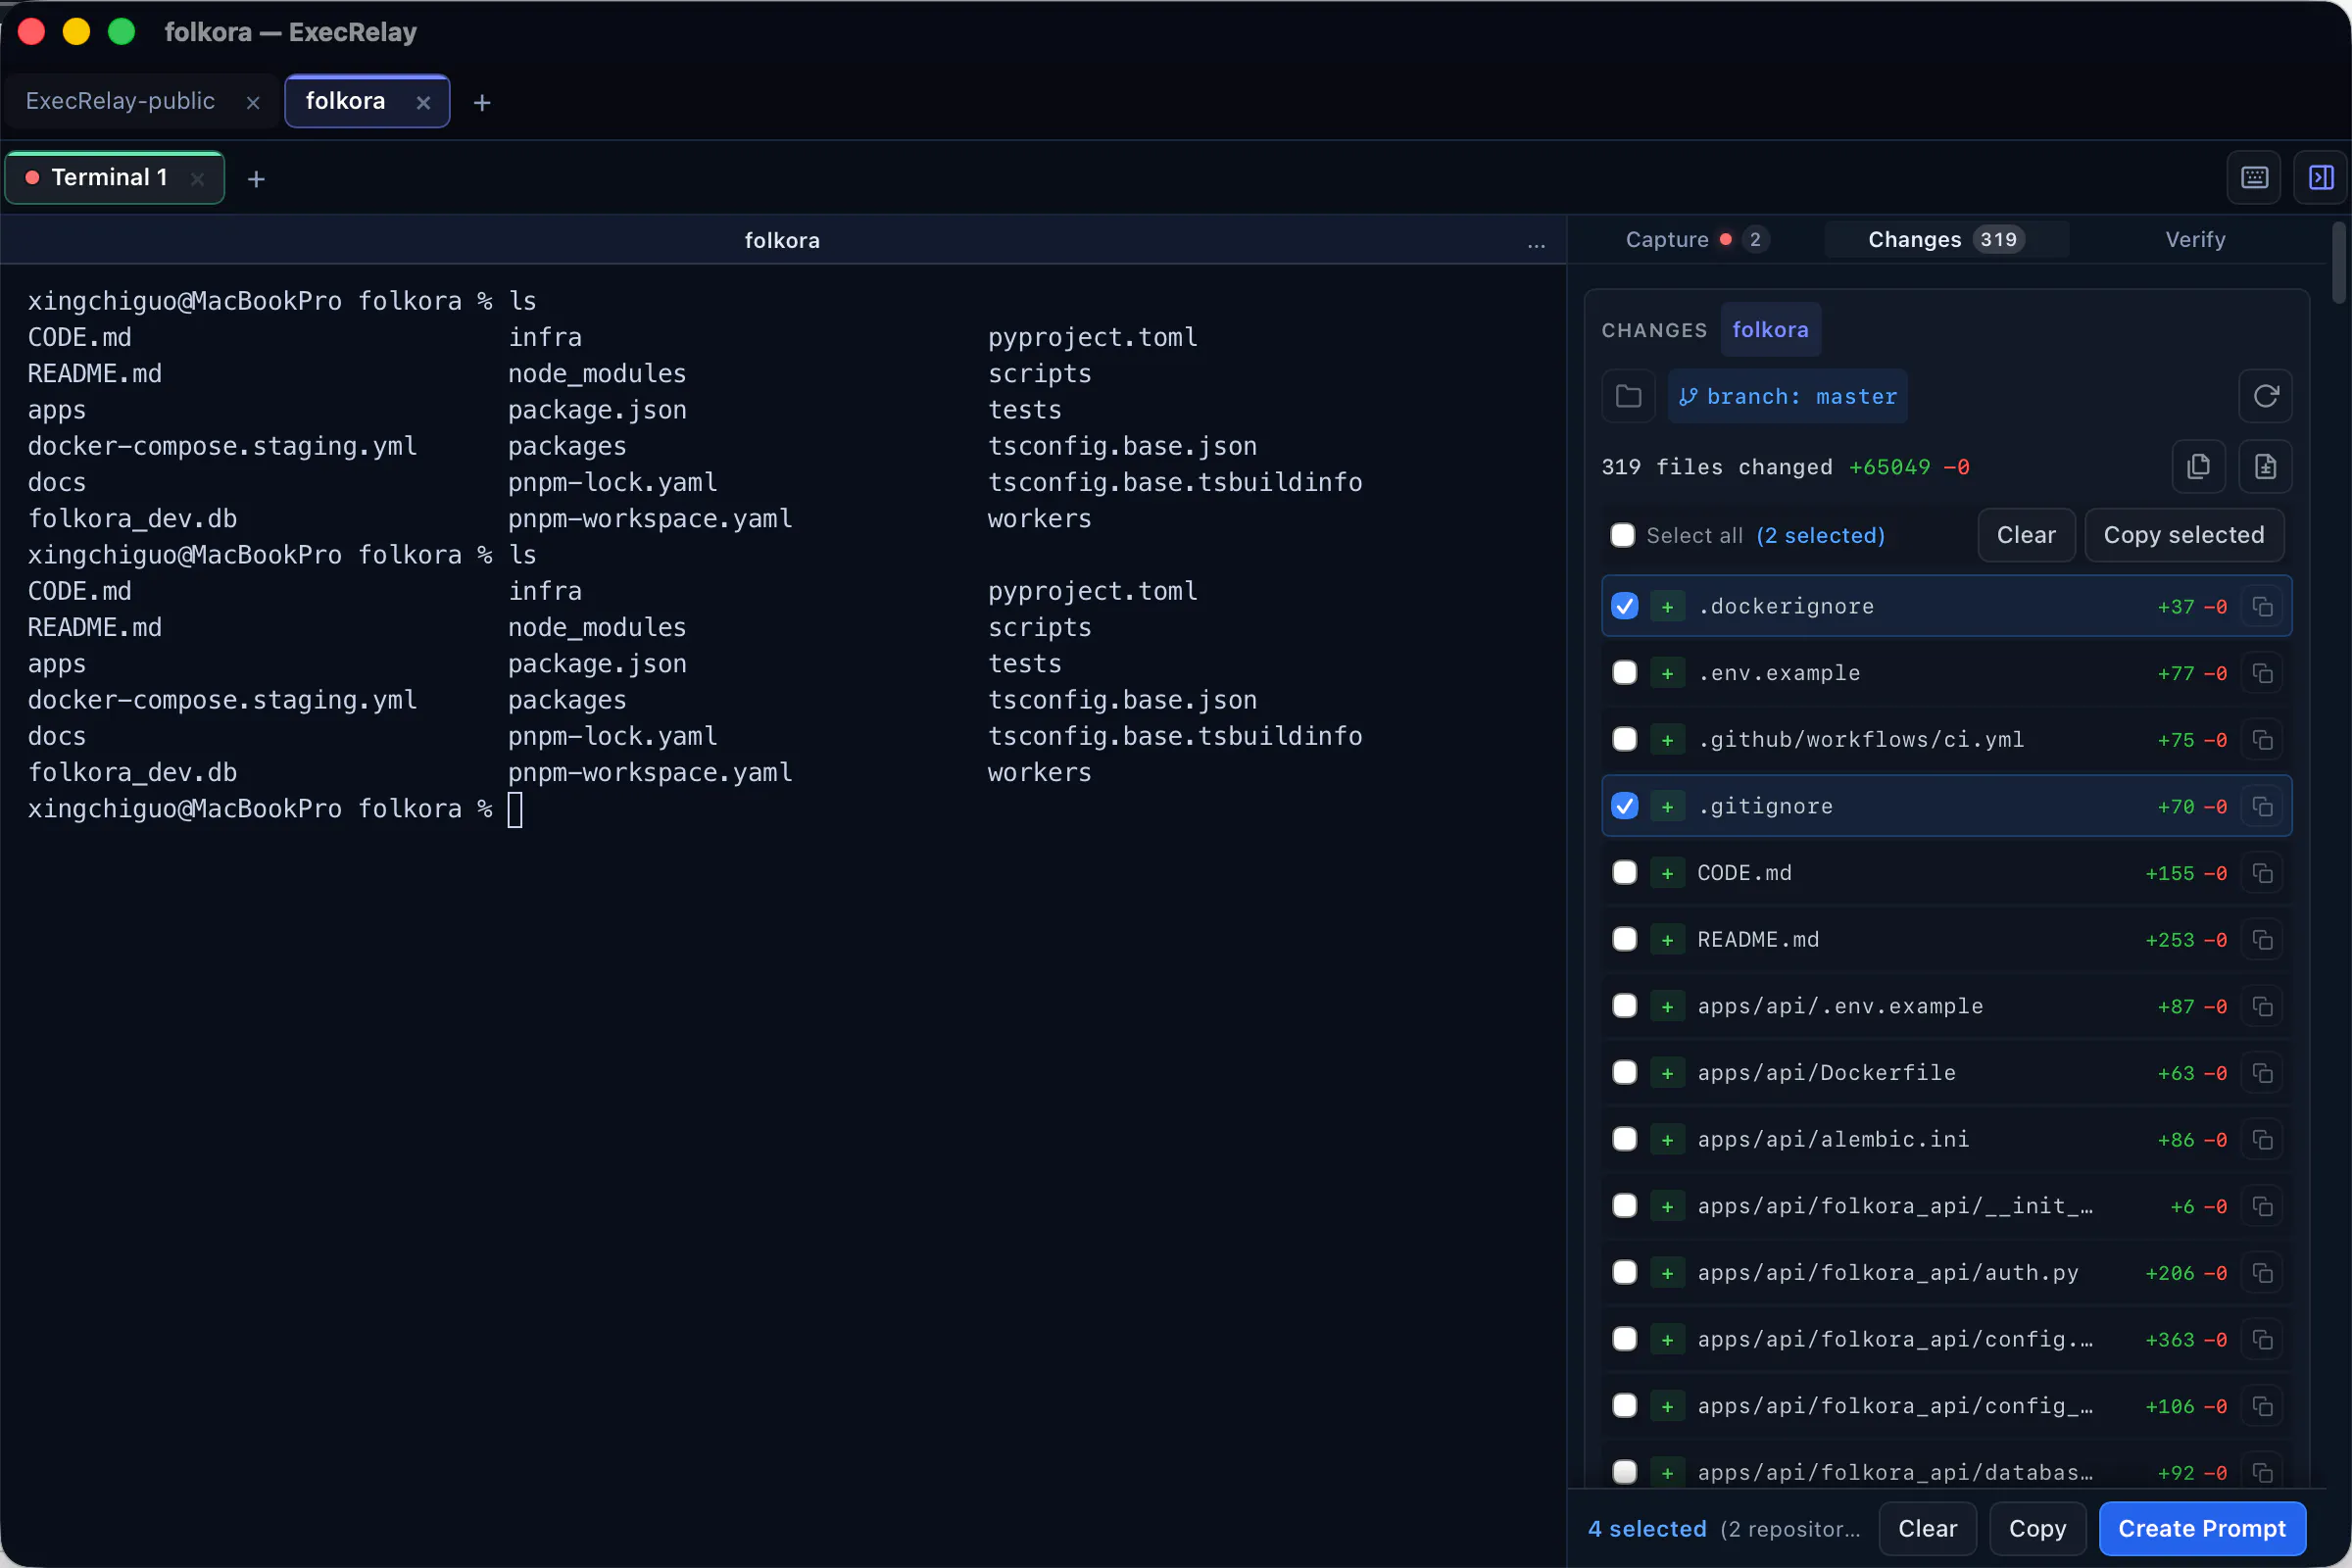Image resolution: width=2352 pixels, height=1568 pixels.
Task: Toggle the side panel icon
Action: pyautogui.click(x=2321, y=178)
